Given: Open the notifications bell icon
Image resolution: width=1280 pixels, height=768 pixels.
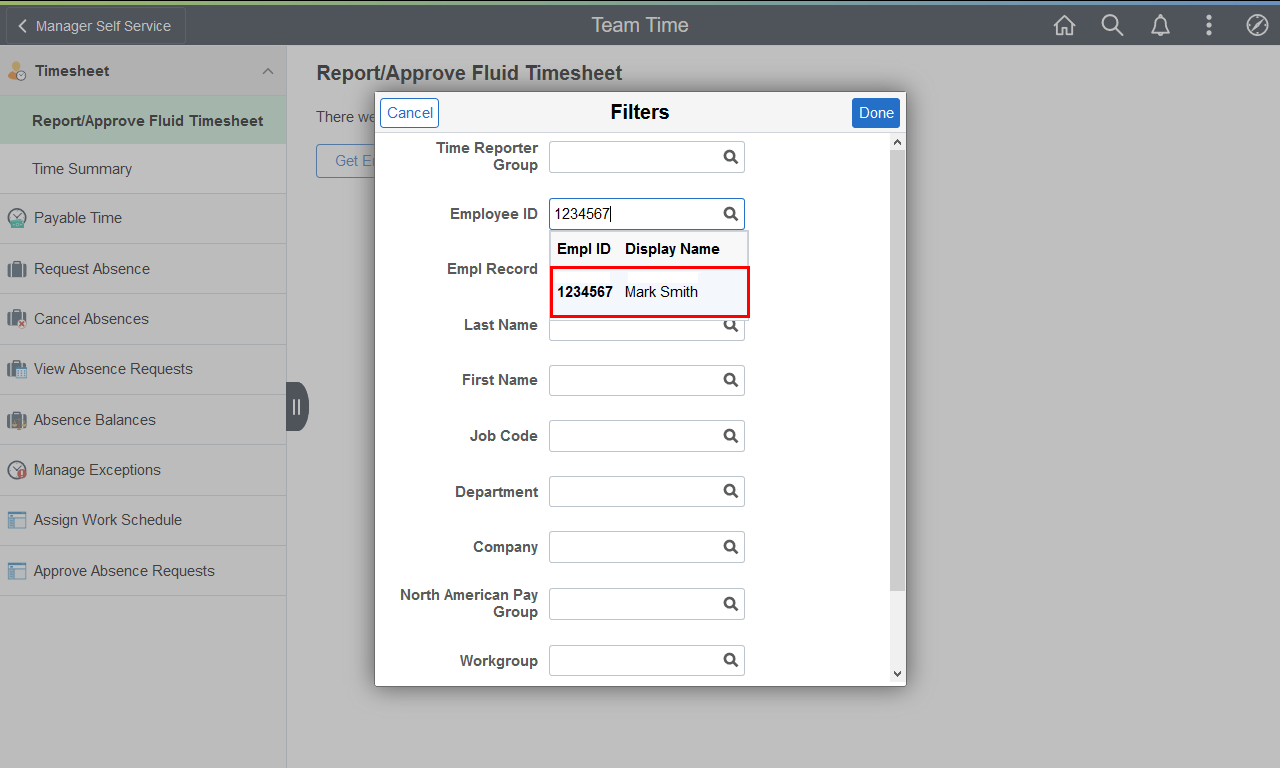Looking at the screenshot, I should [1160, 25].
